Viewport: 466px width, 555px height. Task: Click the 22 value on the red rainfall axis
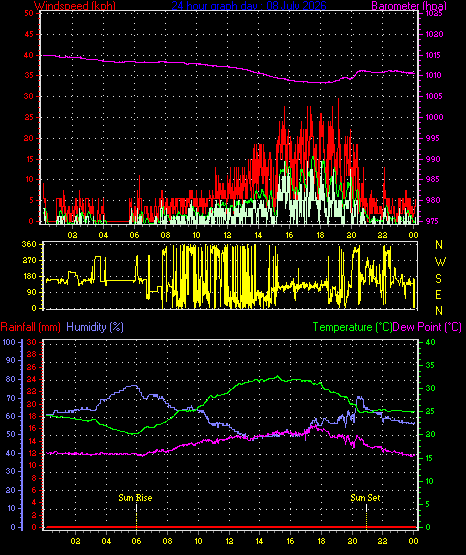[32, 391]
